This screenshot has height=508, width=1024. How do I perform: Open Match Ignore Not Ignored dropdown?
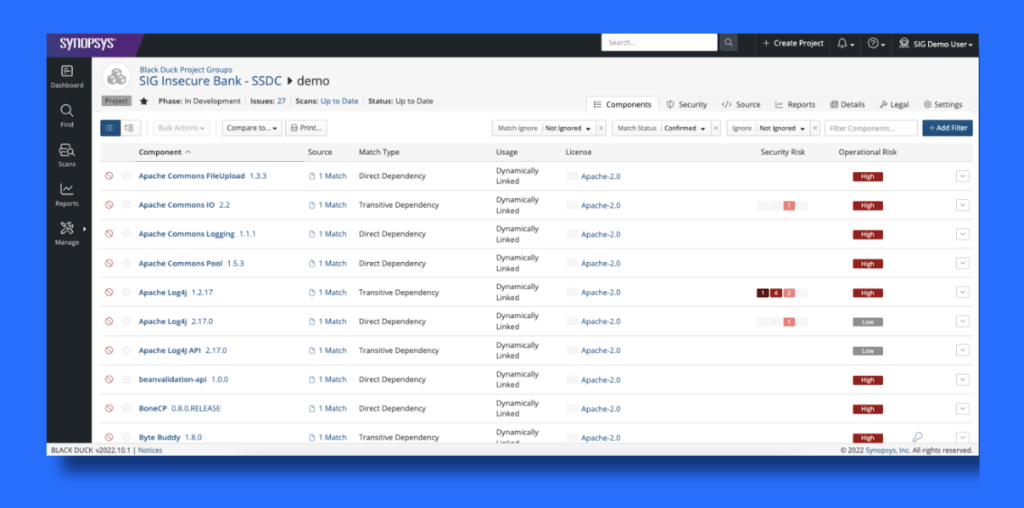(568, 128)
